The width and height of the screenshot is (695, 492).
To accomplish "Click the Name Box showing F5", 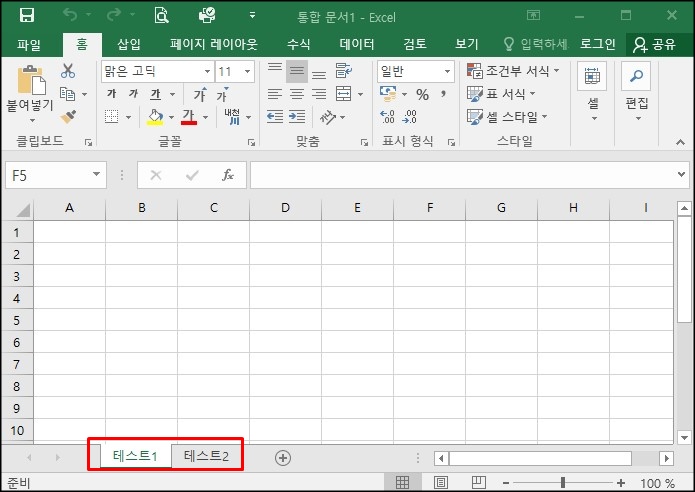I will click(47, 175).
